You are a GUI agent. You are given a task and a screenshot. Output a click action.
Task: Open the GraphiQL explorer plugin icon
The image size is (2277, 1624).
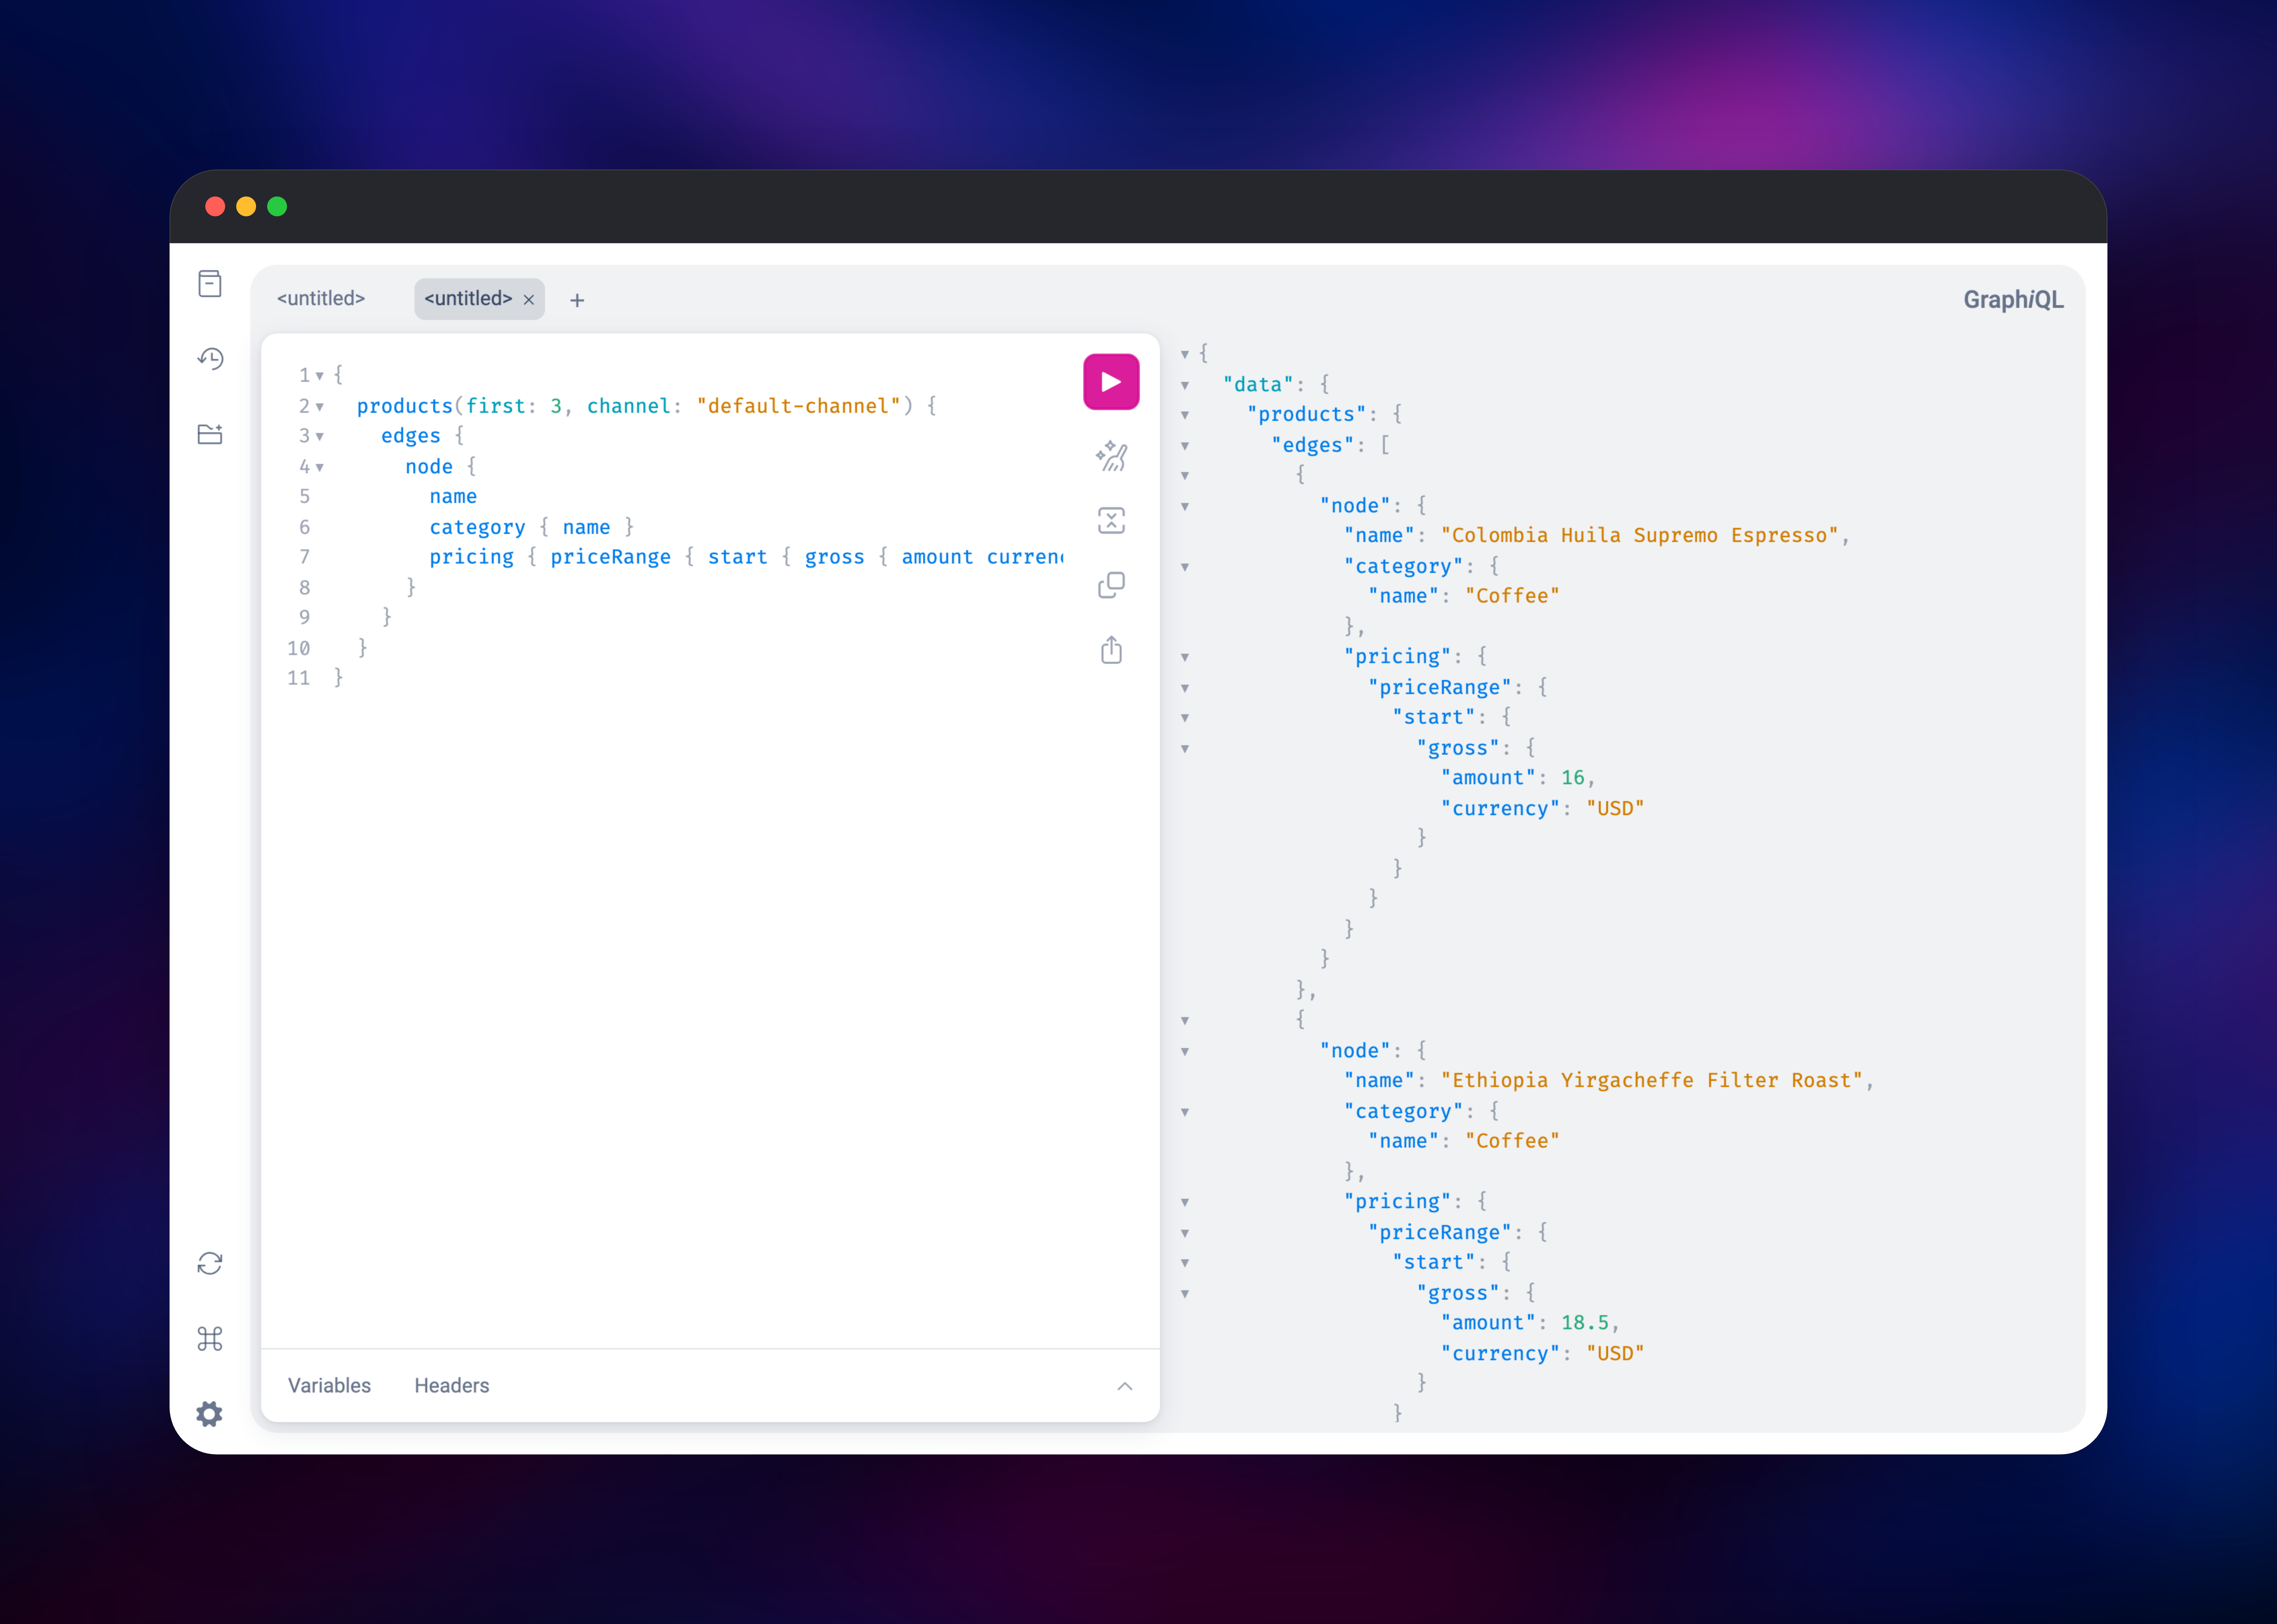(x=210, y=434)
